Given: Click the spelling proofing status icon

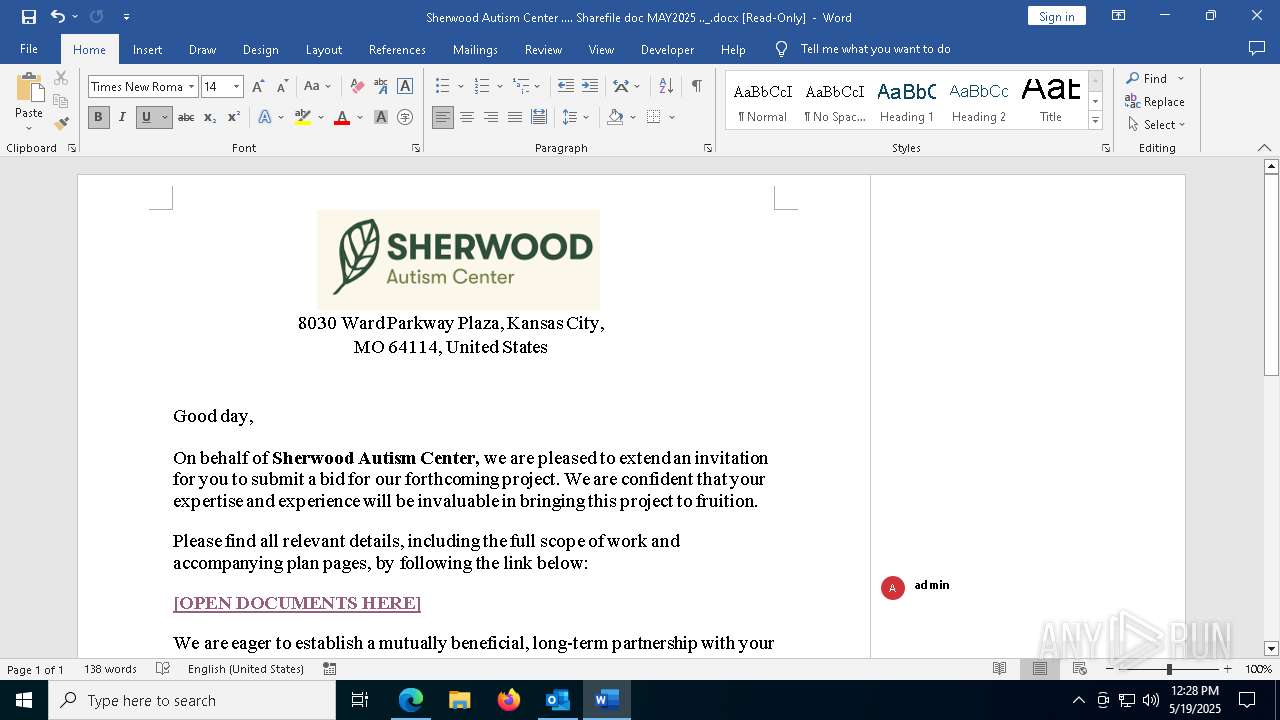Looking at the screenshot, I should pyautogui.click(x=163, y=669).
